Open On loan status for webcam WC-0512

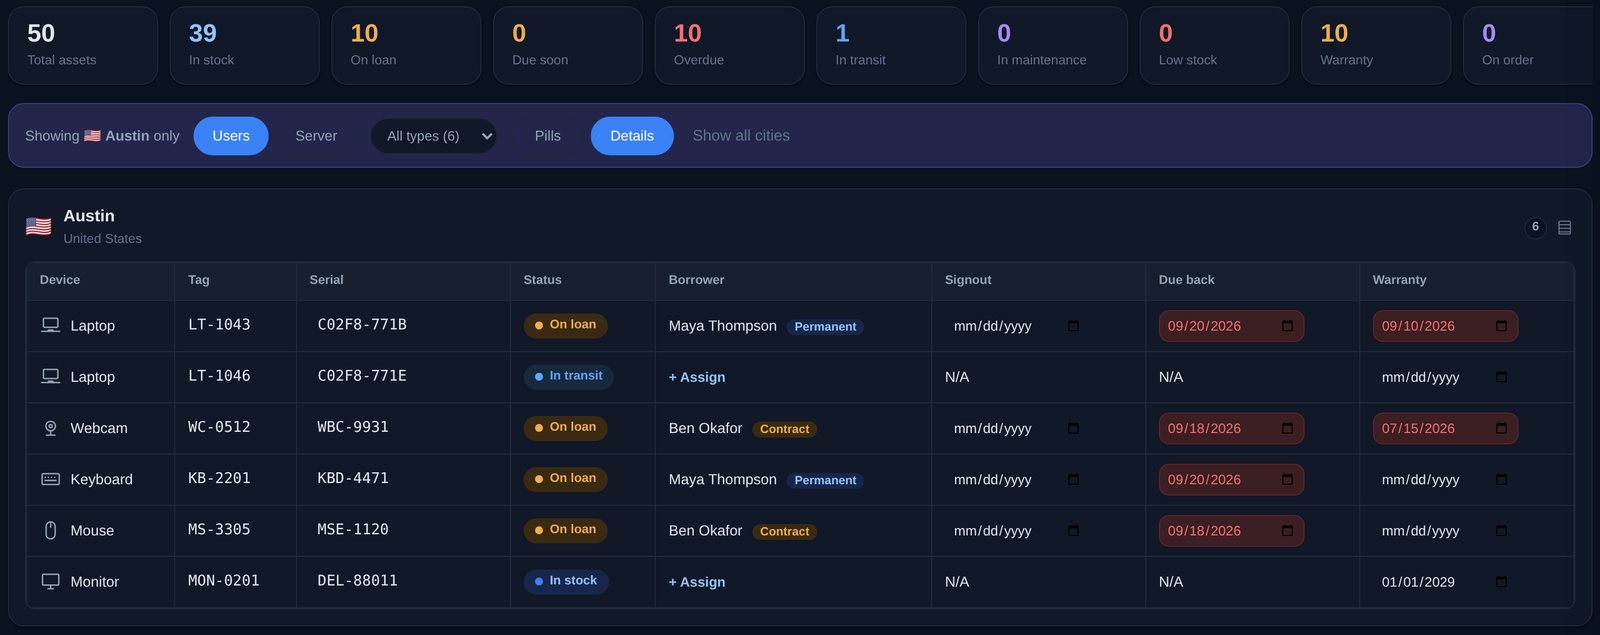(x=566, y=427)
